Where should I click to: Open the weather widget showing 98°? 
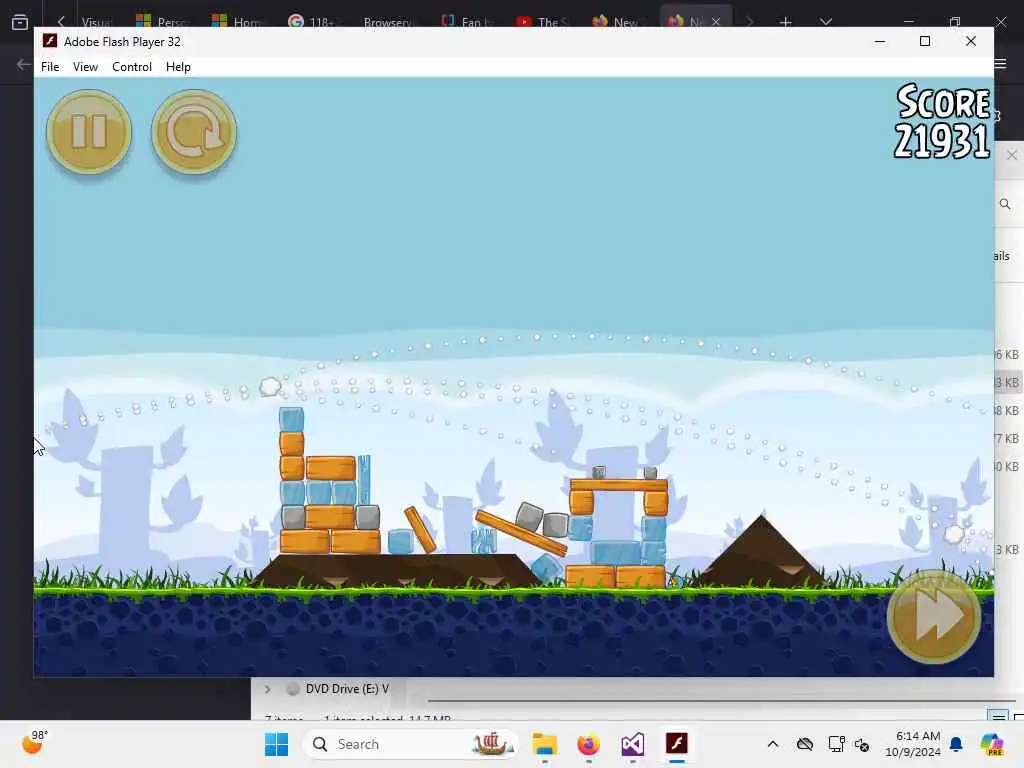point(34,743)
